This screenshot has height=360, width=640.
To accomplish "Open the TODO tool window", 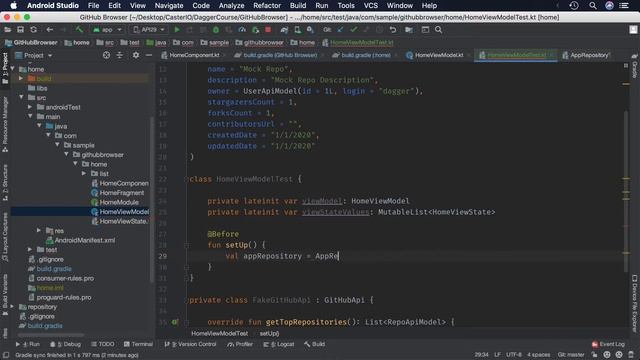I will 103,344.
